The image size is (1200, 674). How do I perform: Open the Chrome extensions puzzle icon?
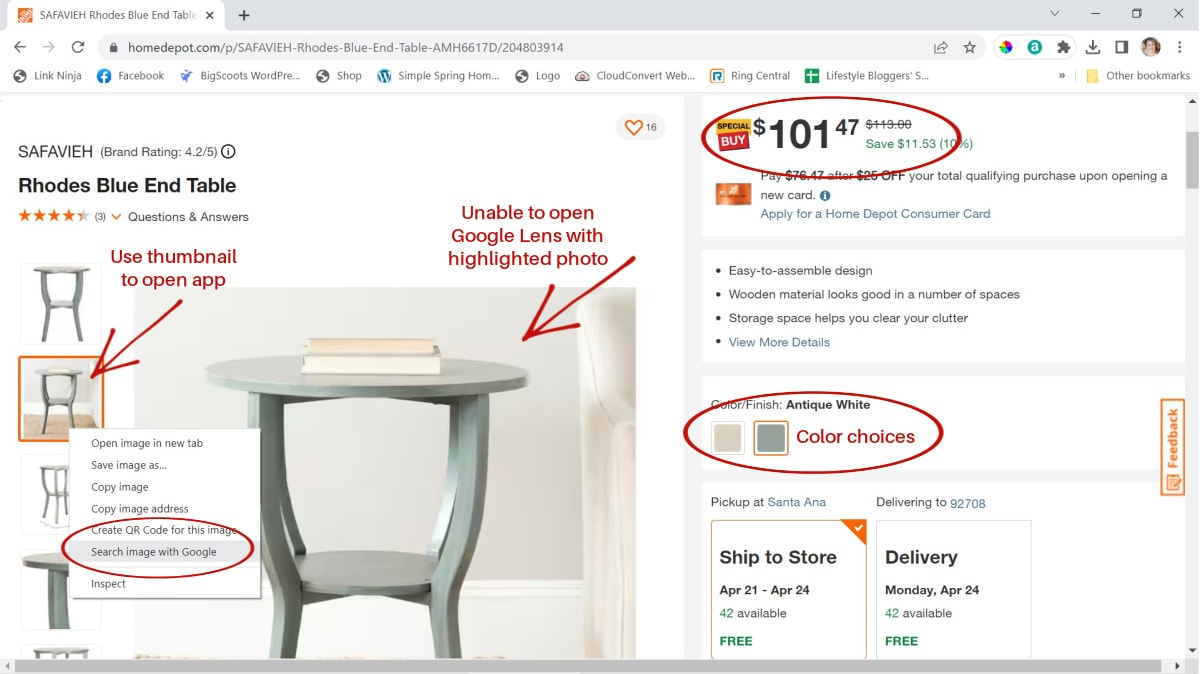pos(1063,47)
